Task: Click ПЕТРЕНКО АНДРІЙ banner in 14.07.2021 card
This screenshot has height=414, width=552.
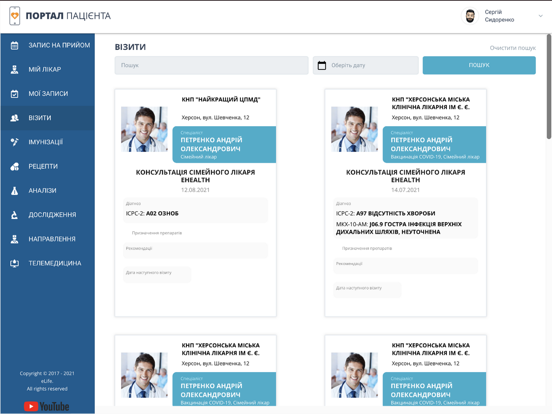Action: pyautogui.click(x=434, y=145)
